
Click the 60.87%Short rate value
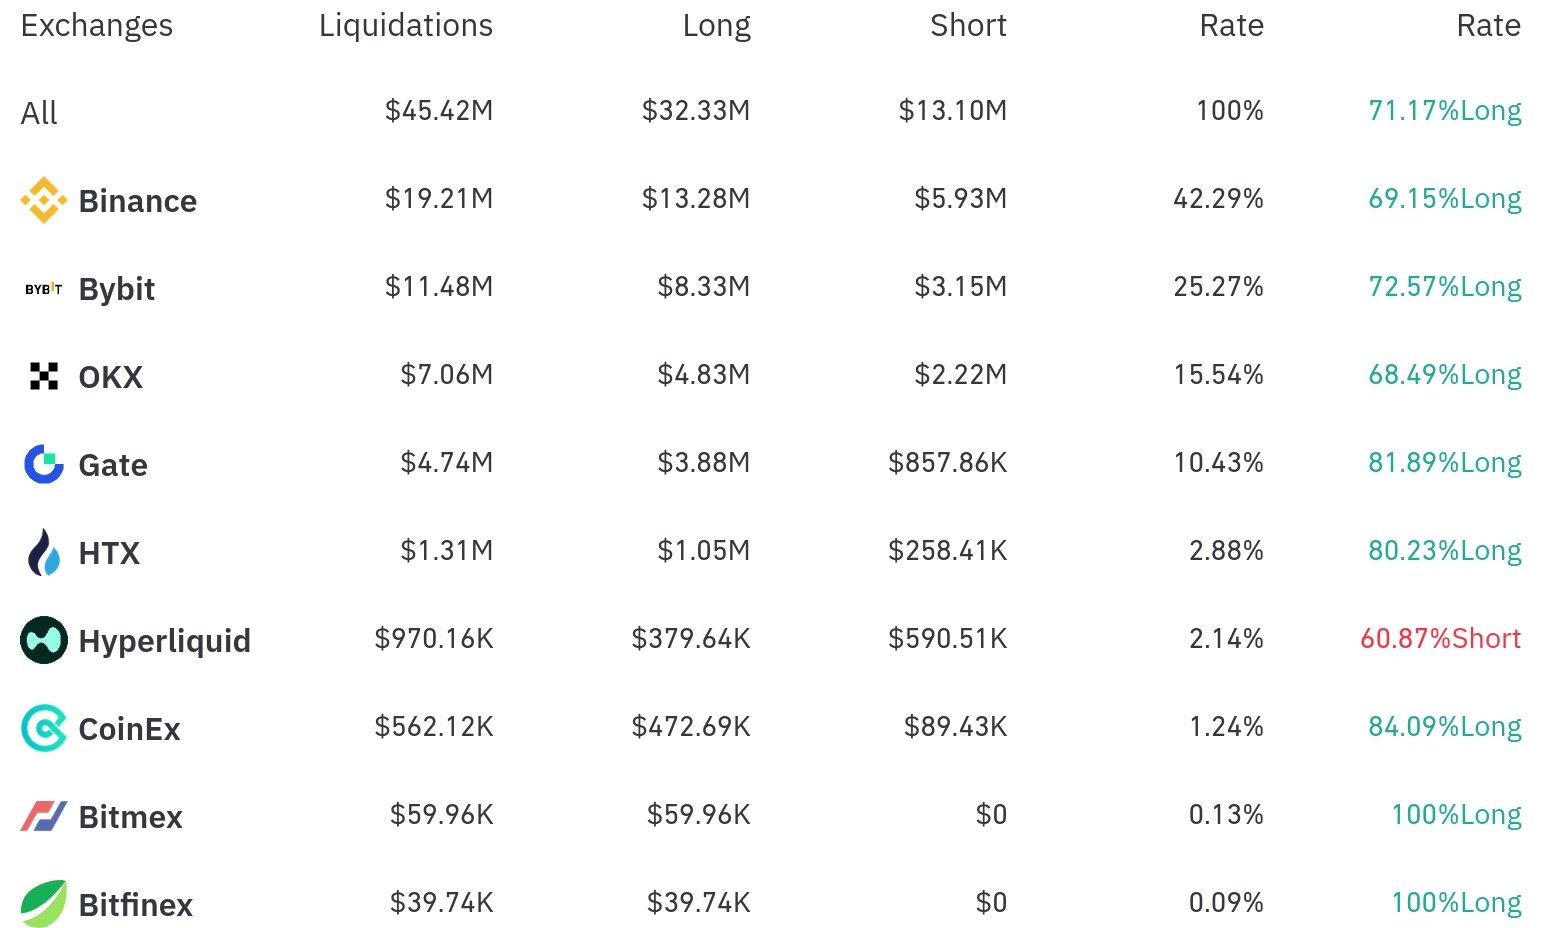tap(1440, 638)
